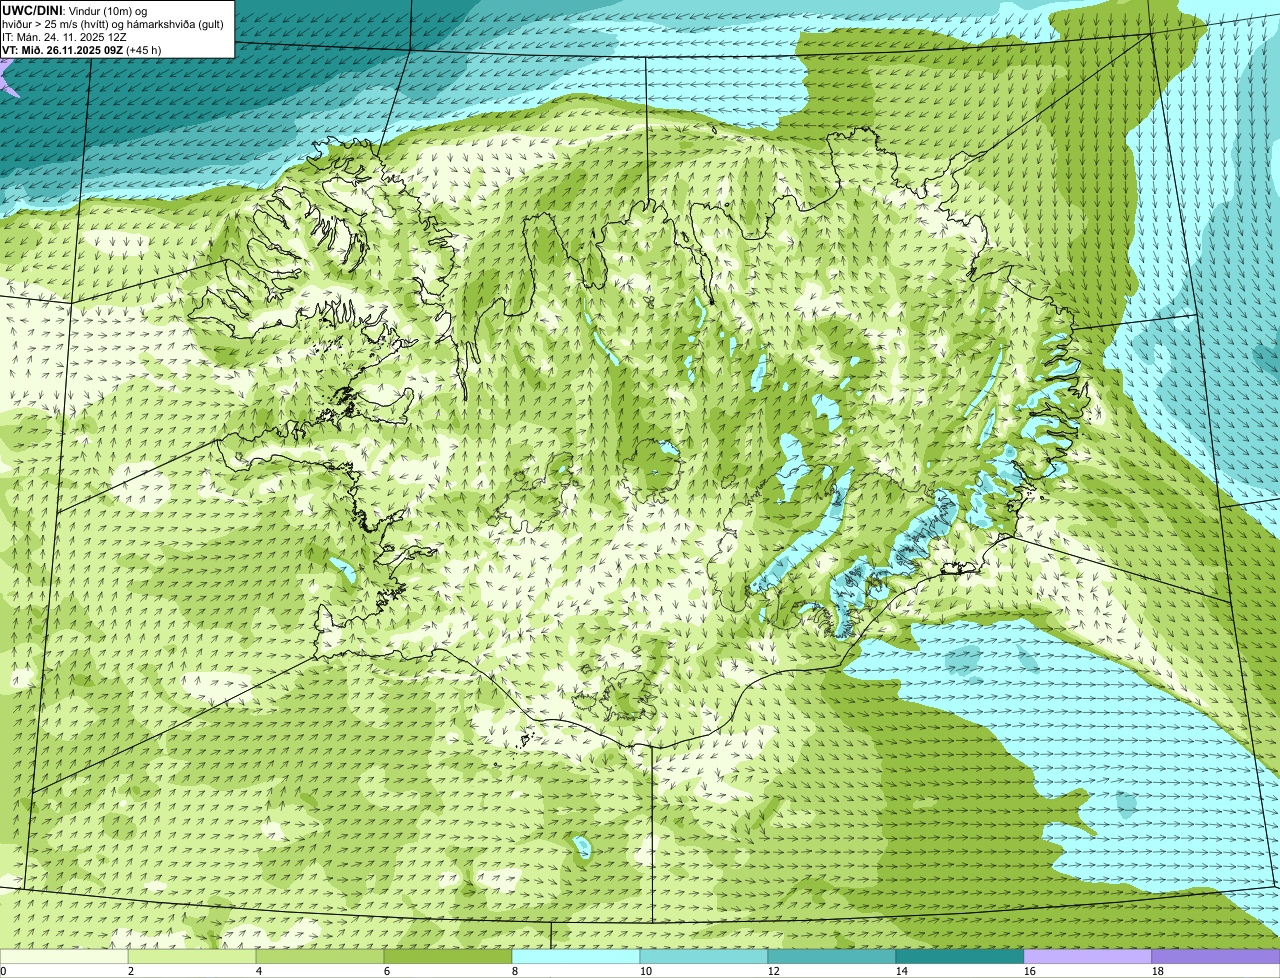The width and height of the screenshot is (1280, 978).
Task: Click the scale label '4'
Action: click(259, 971)
